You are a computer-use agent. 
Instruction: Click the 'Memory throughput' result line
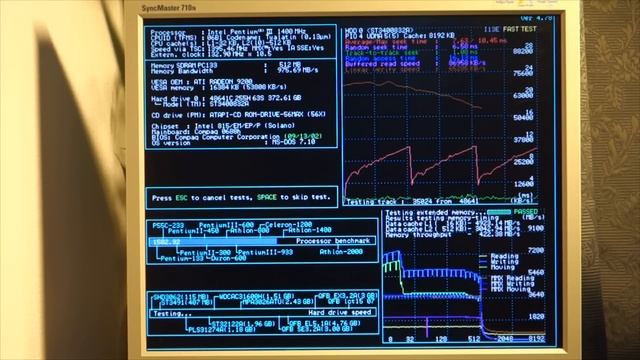pyautogui.click(x=453, y=235)
